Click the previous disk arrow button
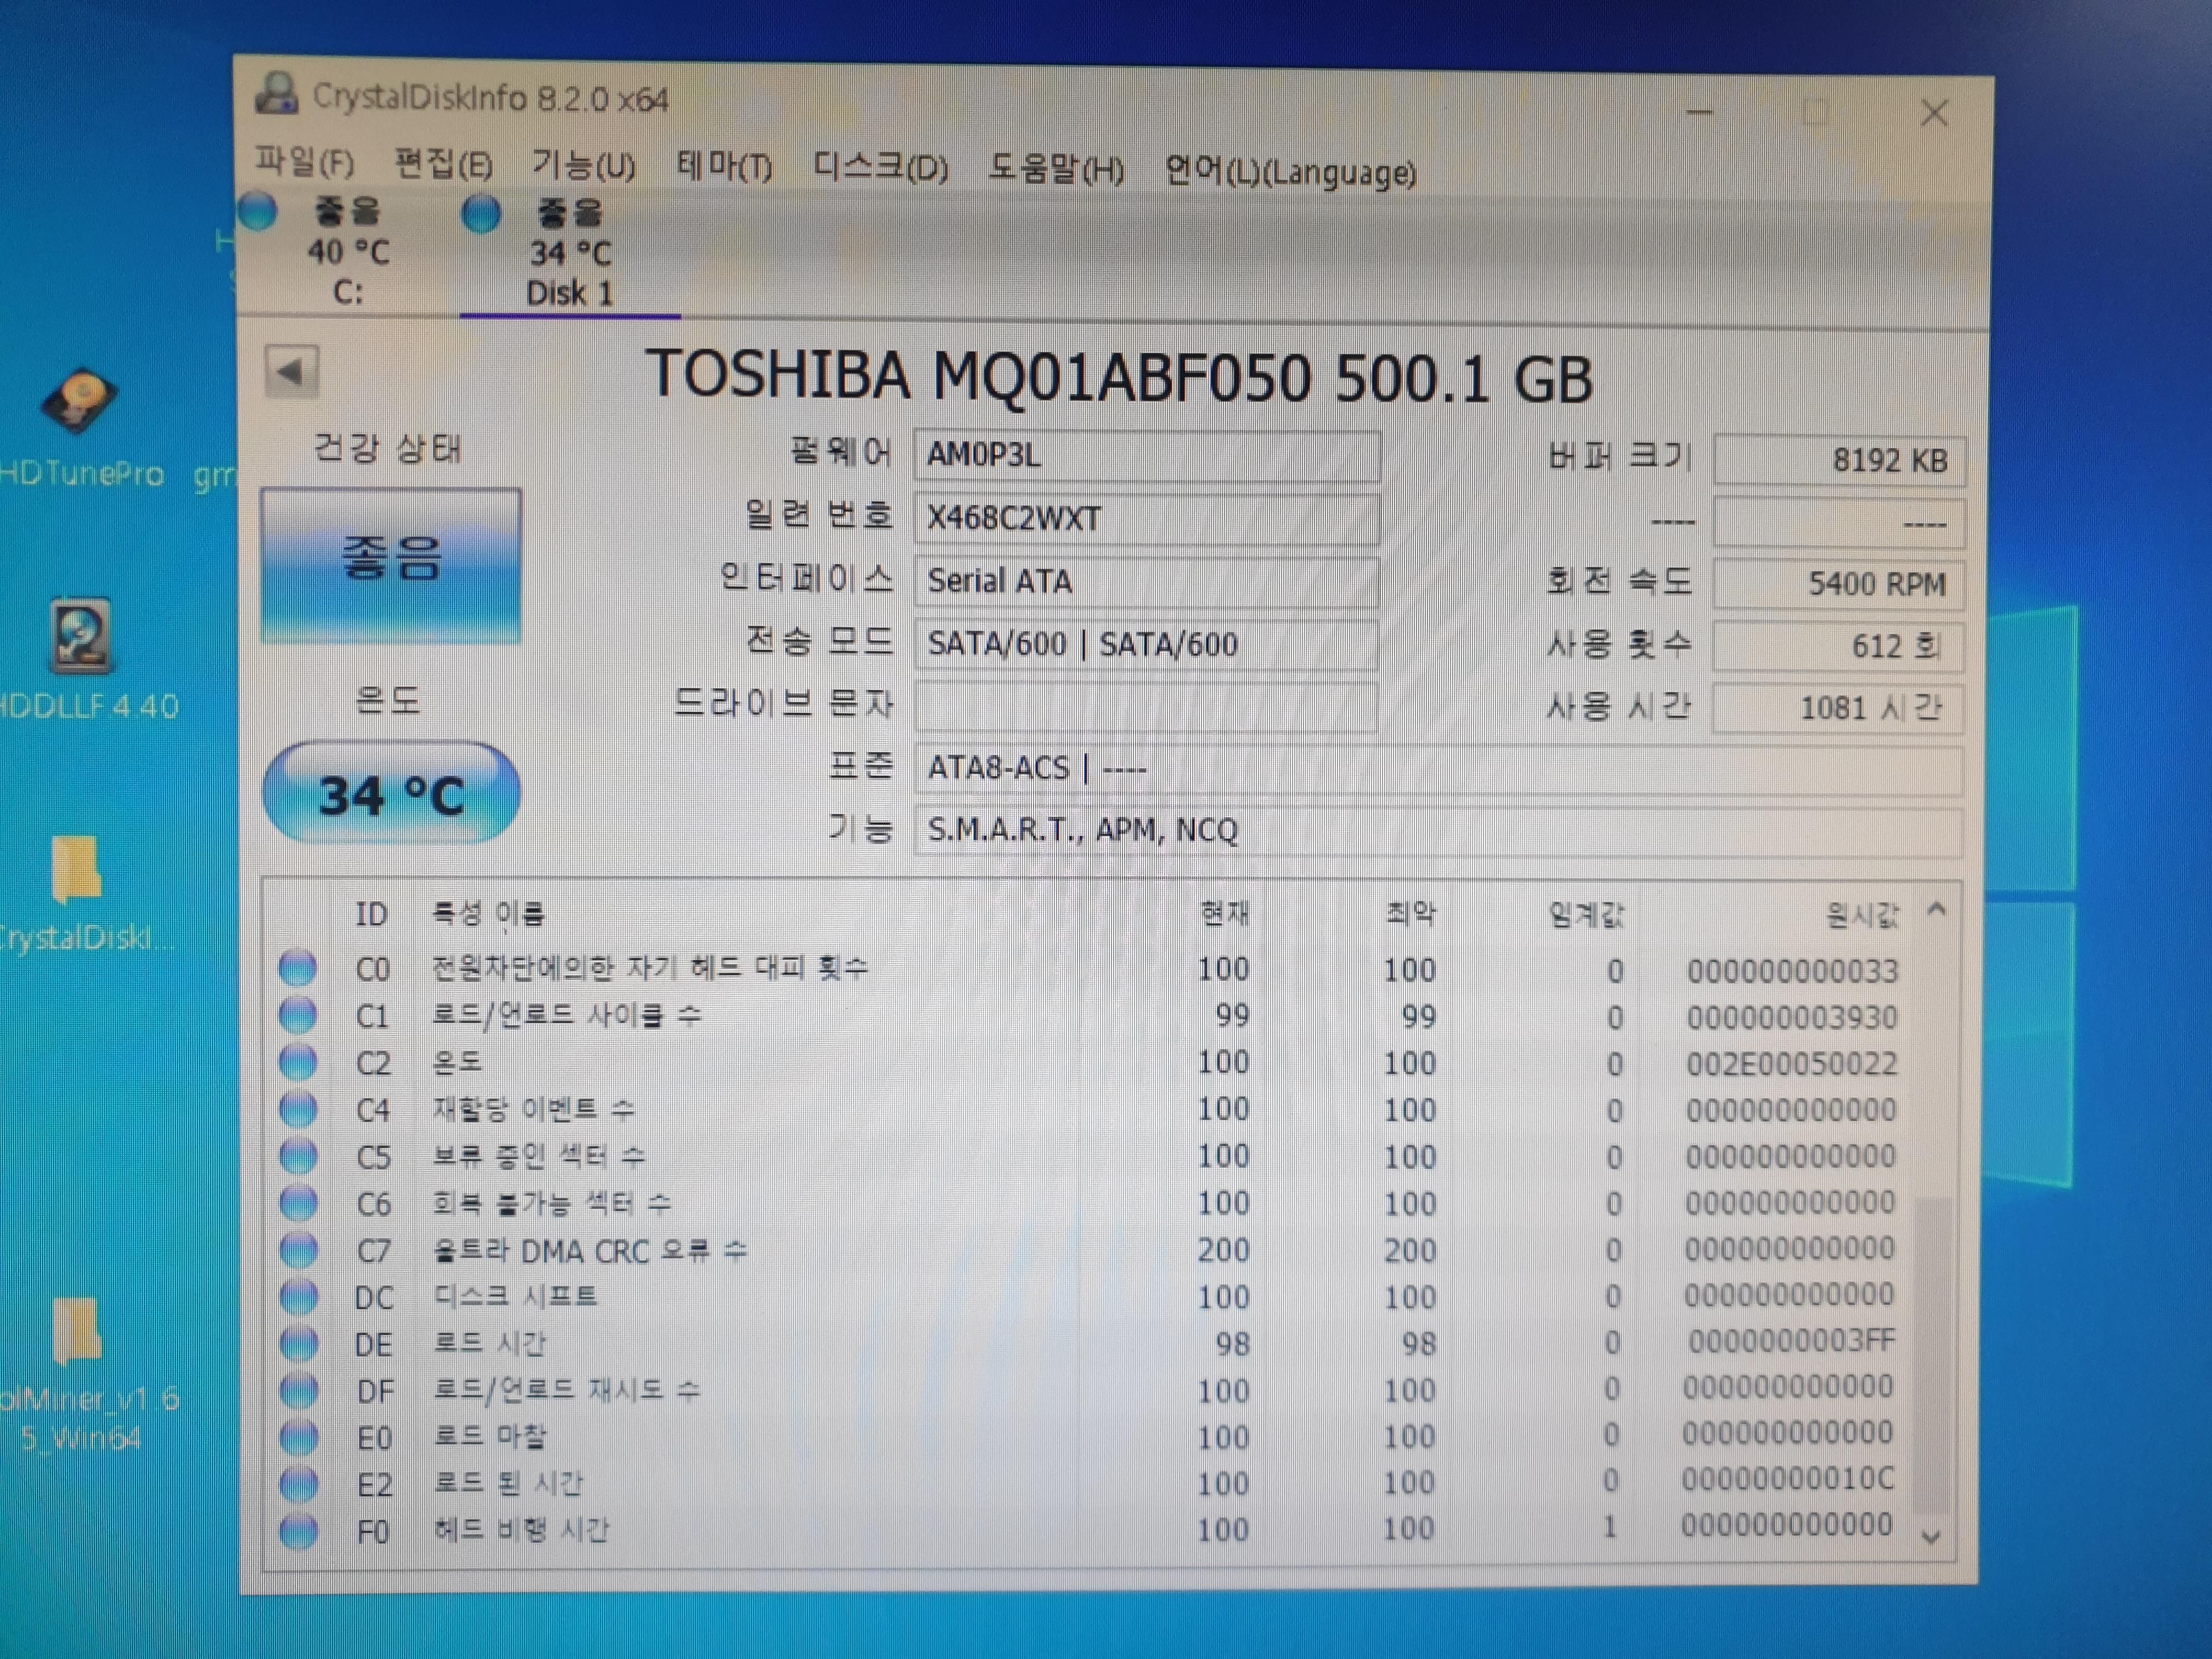This screenshot has height=1659, width=2212. (291, 372)
